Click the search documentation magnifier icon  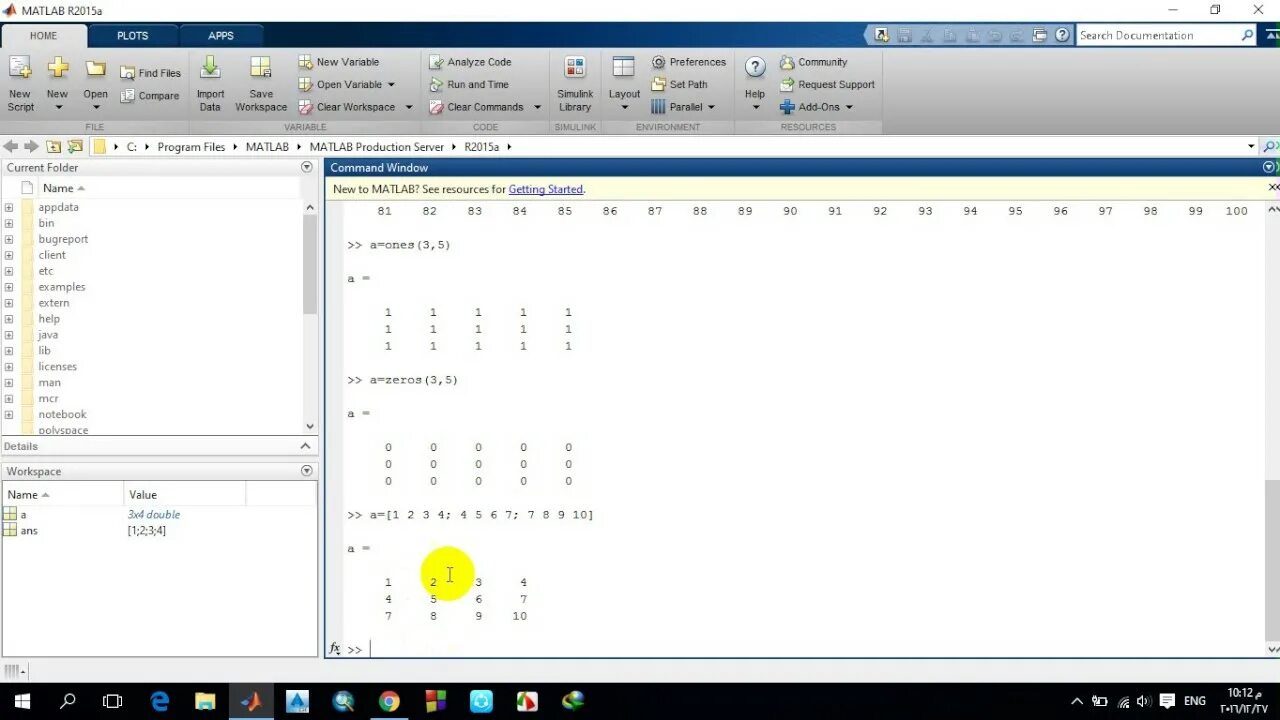(1247, 35)
